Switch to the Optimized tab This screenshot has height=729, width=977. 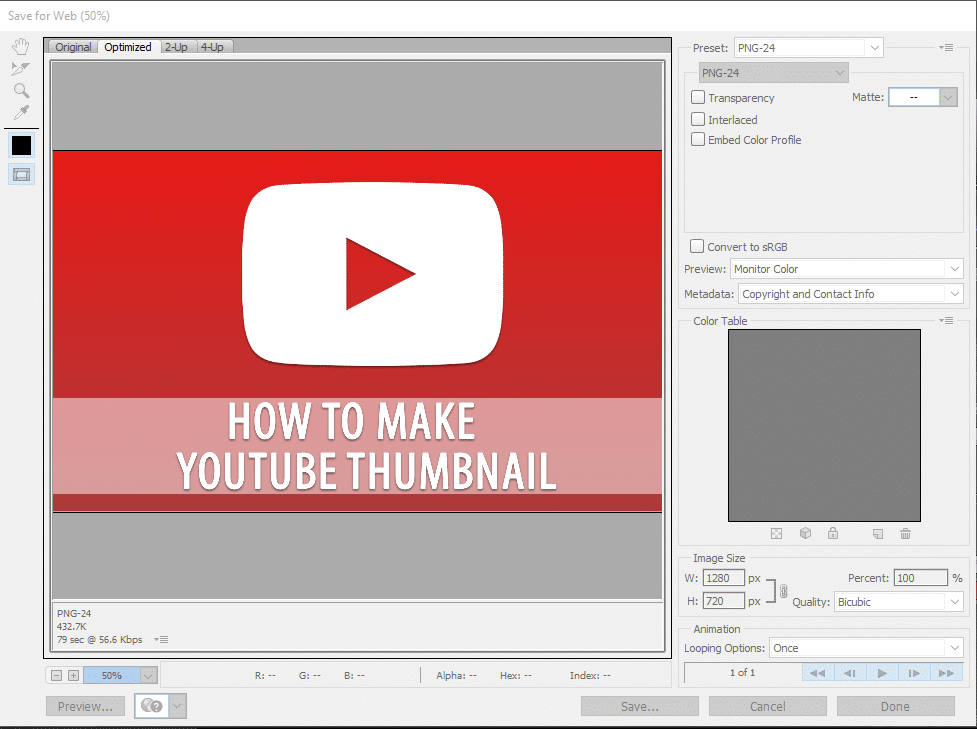(128, 47)
